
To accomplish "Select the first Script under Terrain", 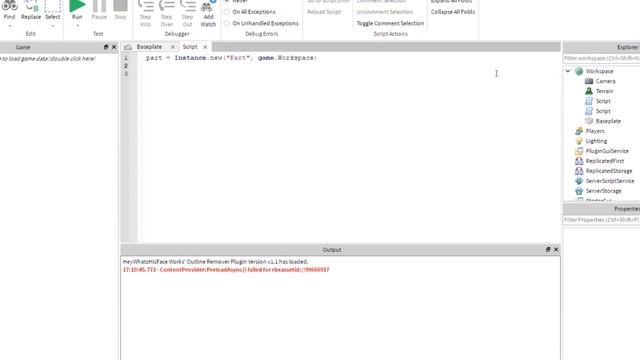I will (x=603, y=101).
